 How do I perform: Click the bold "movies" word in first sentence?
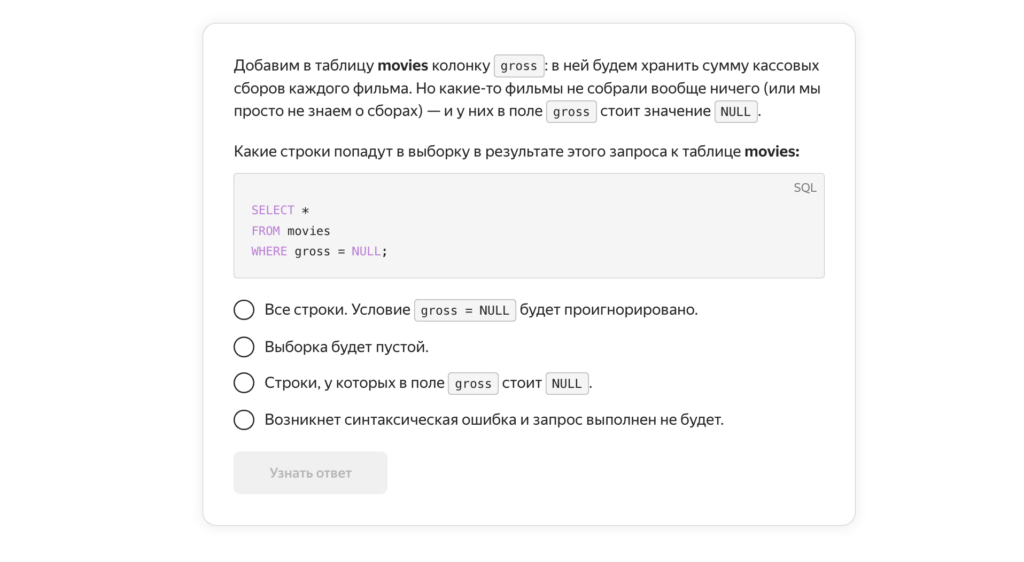point(402,66)
